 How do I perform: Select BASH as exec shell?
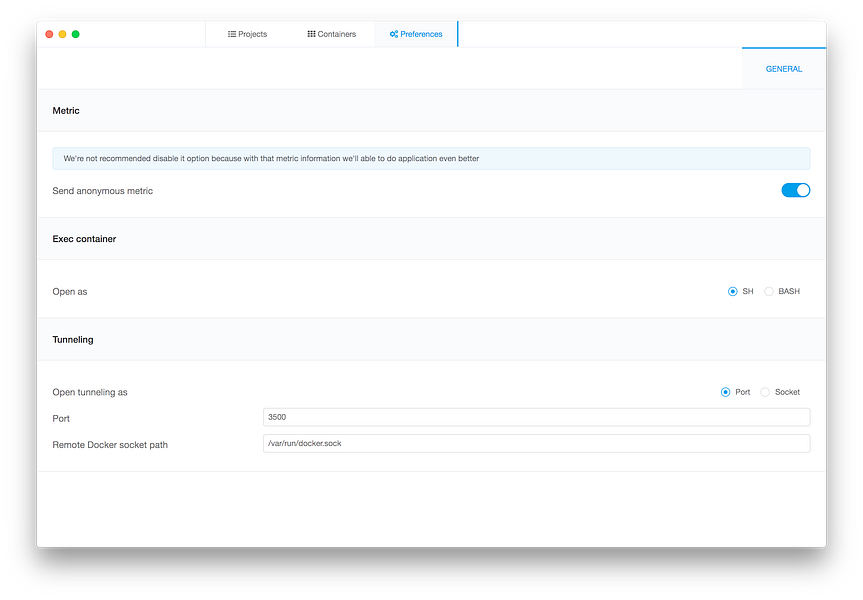click(x=769, y=292)
